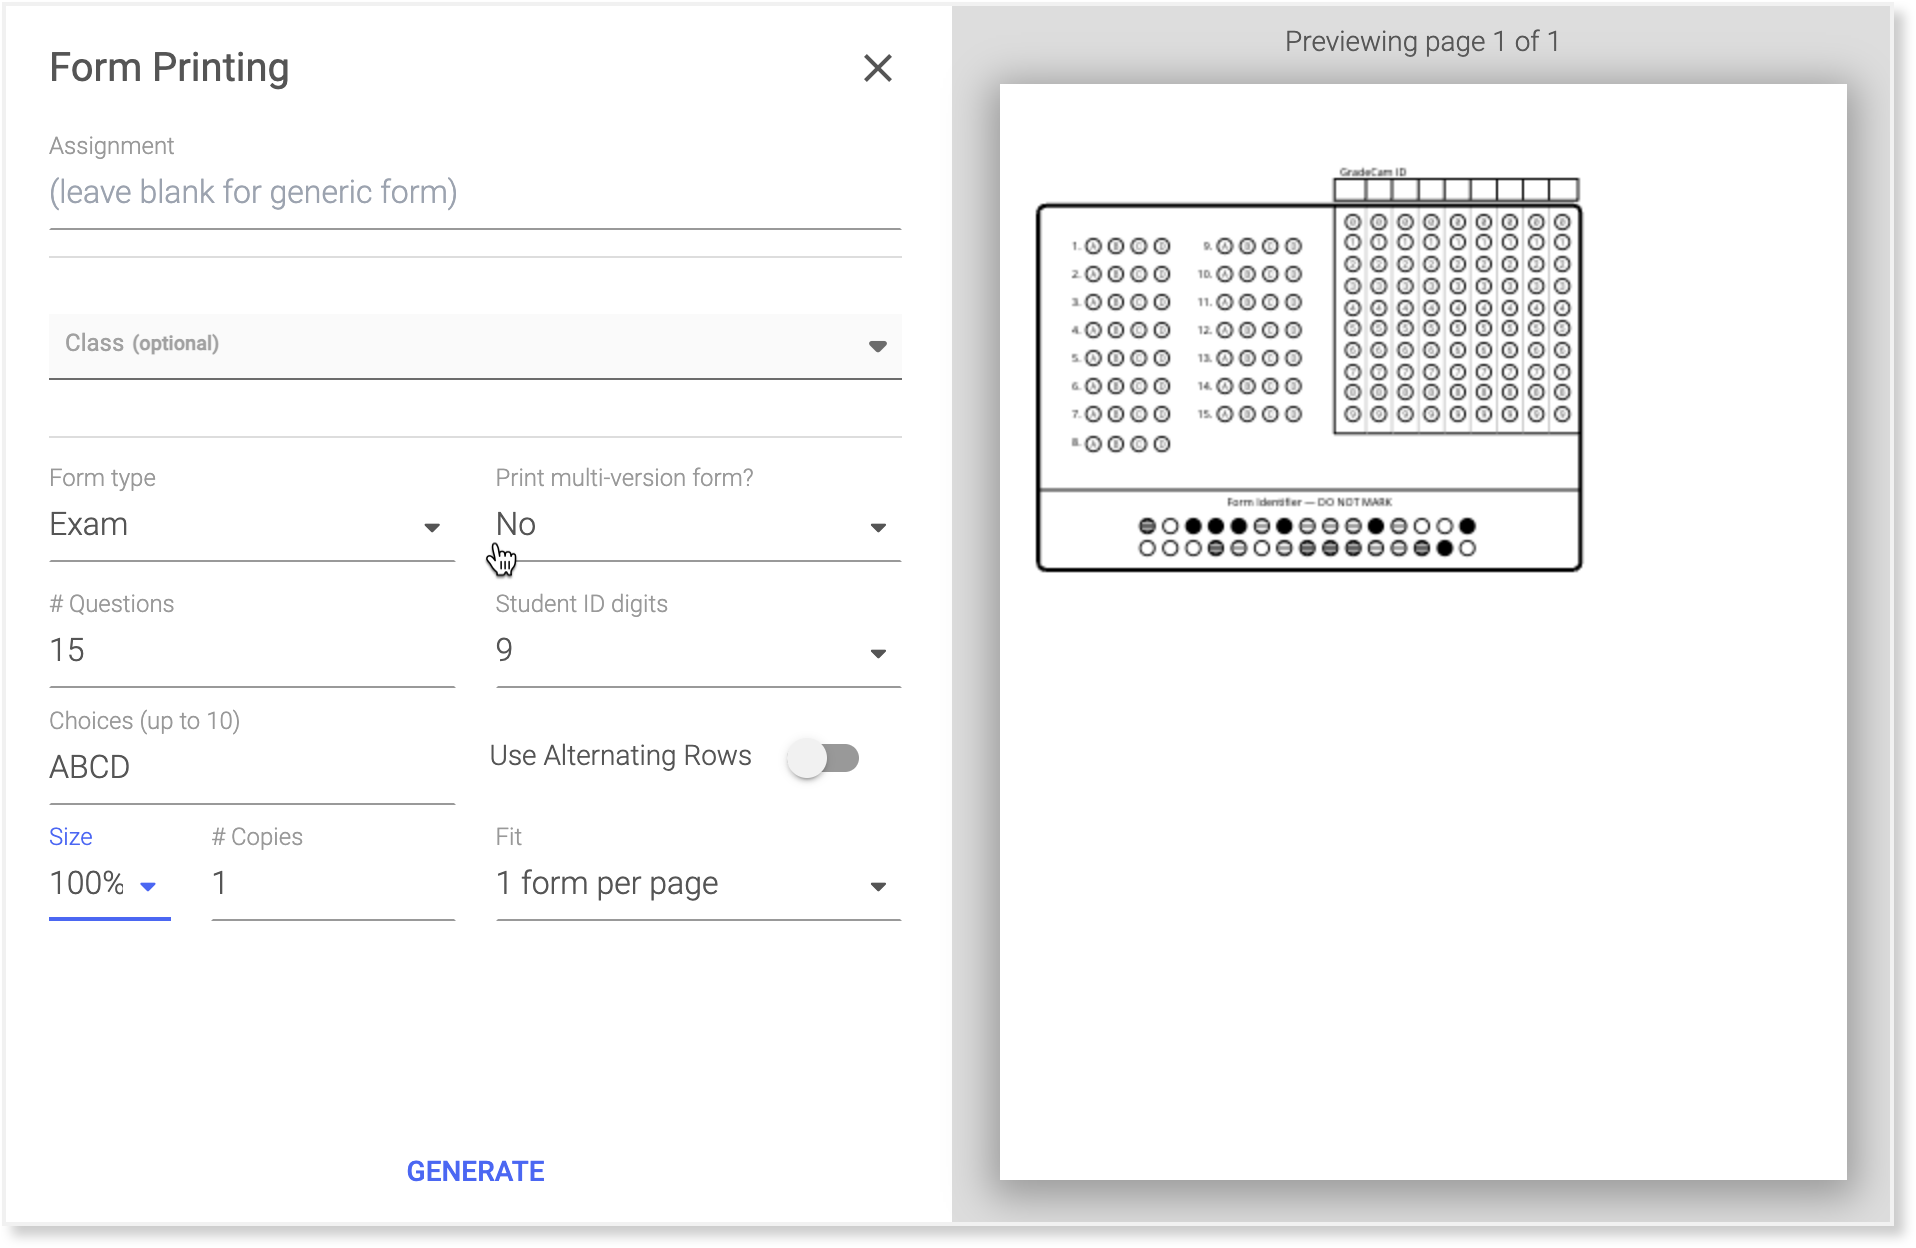Close the Form Printing dialog

coord(877,68)
